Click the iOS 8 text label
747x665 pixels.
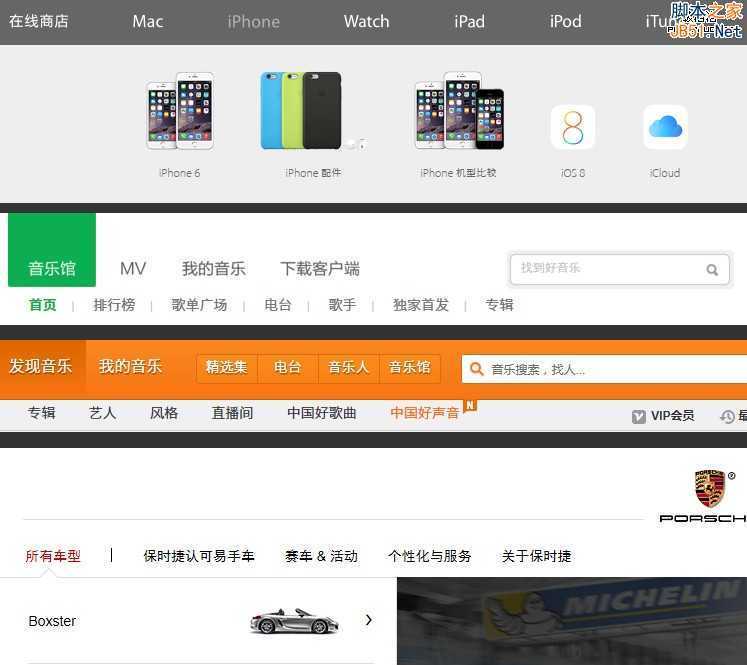click(x=573, y=173)
